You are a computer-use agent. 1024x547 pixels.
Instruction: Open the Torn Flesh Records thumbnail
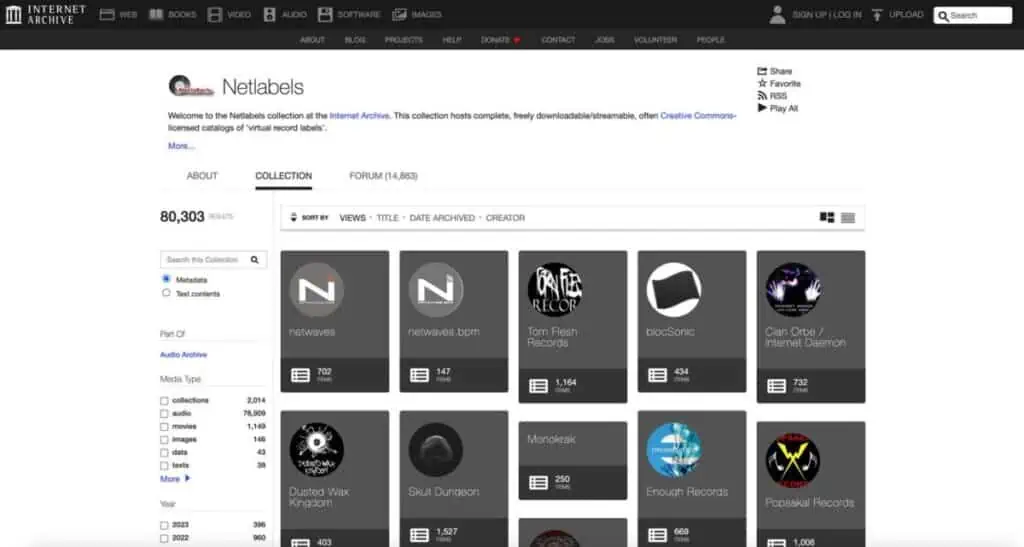coord(554,289)
